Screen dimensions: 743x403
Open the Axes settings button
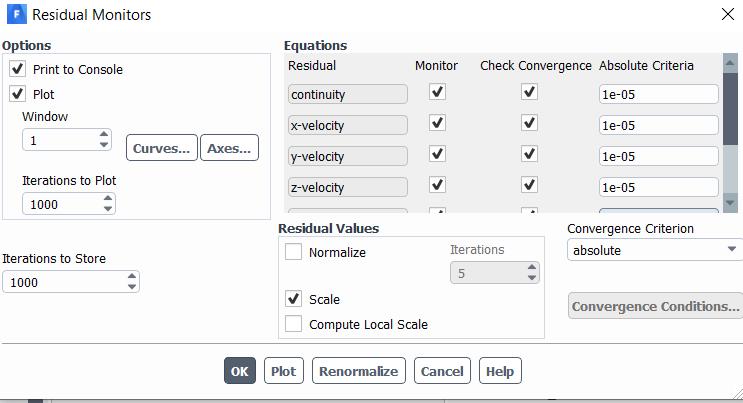pos(229,148)
